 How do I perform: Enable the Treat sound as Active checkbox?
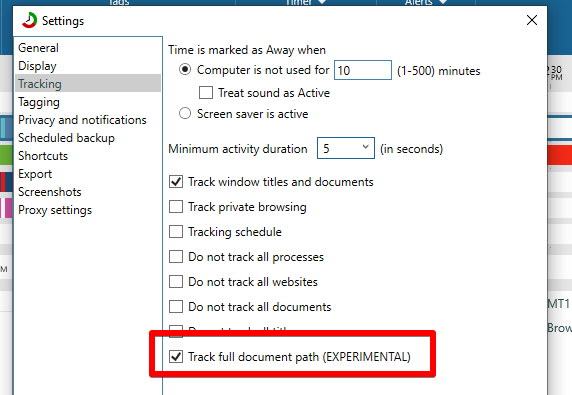[206, 93]
